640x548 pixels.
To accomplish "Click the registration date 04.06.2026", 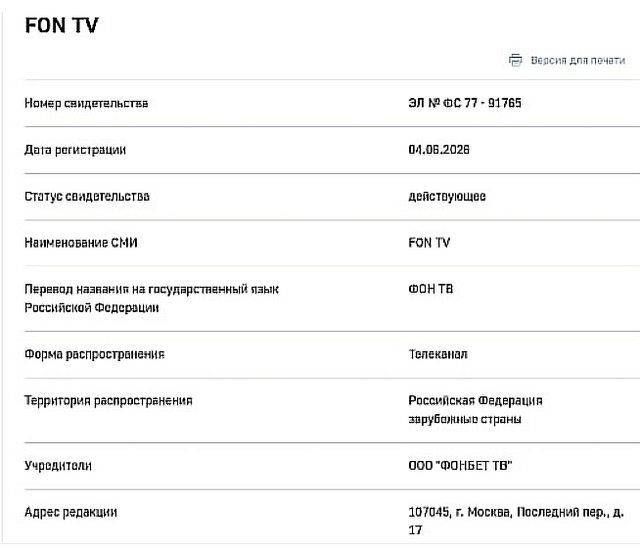I will (439, 150).
